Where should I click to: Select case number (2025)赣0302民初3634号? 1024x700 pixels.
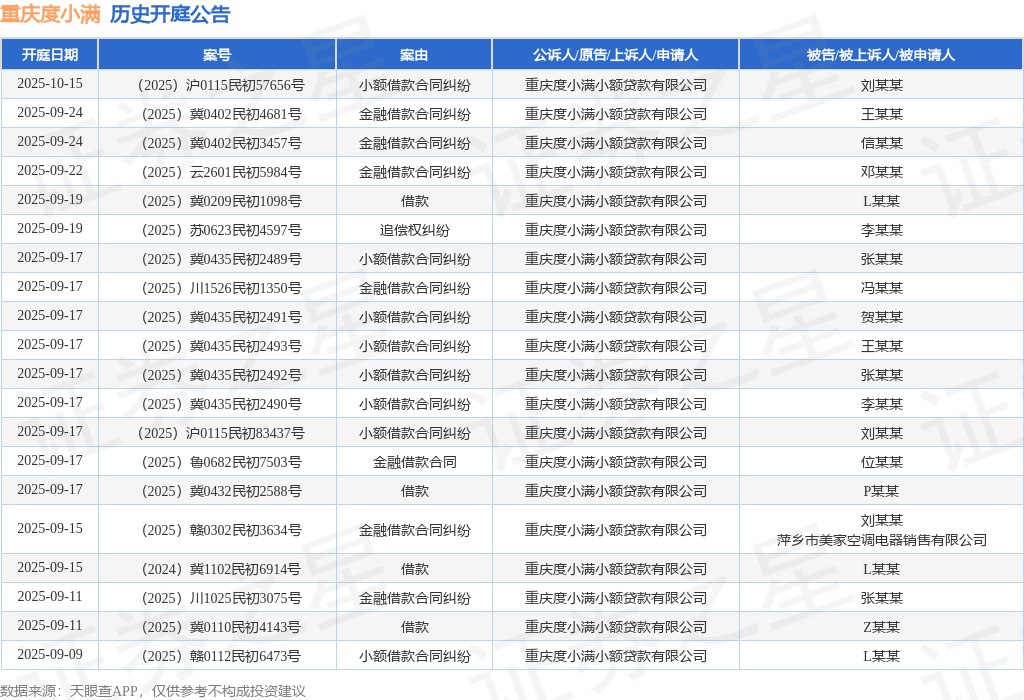(x=220, y=530)
